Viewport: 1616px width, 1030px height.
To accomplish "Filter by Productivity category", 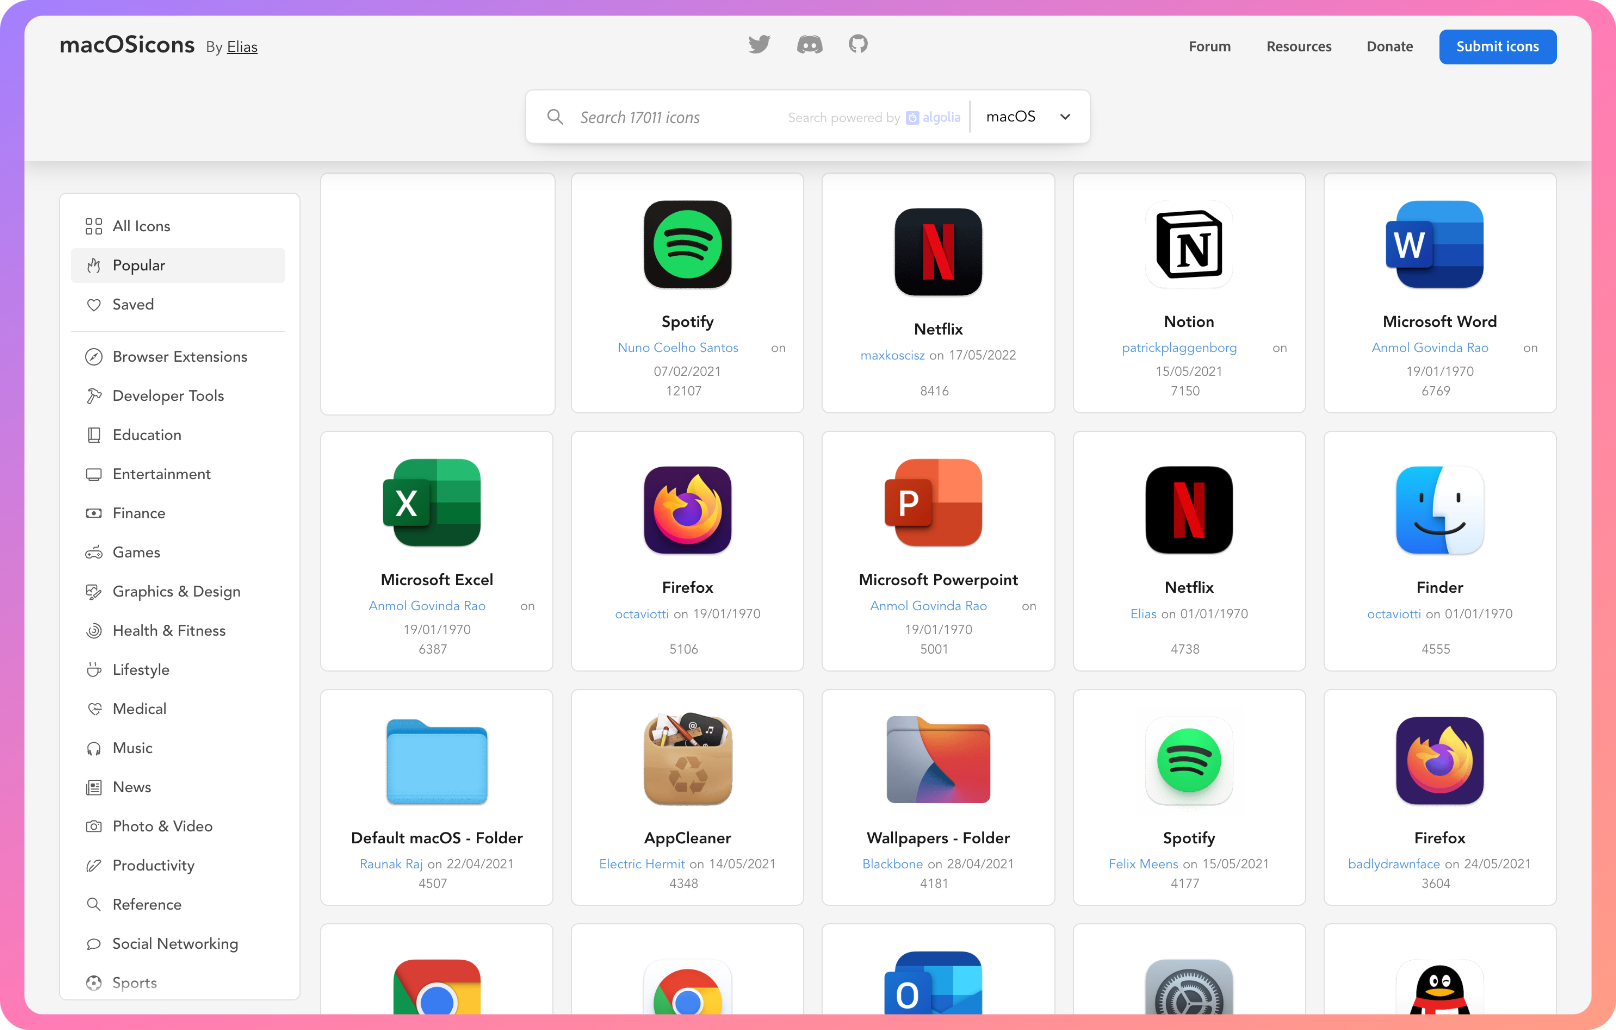I will (x=177, y=865).
